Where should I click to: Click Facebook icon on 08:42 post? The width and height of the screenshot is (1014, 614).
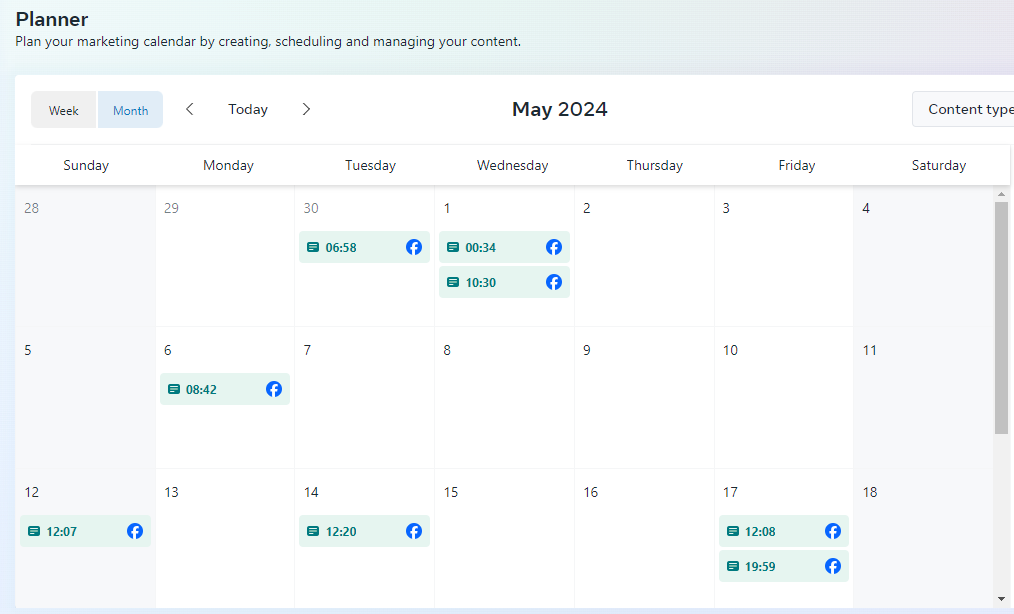(x=274, y=389)
